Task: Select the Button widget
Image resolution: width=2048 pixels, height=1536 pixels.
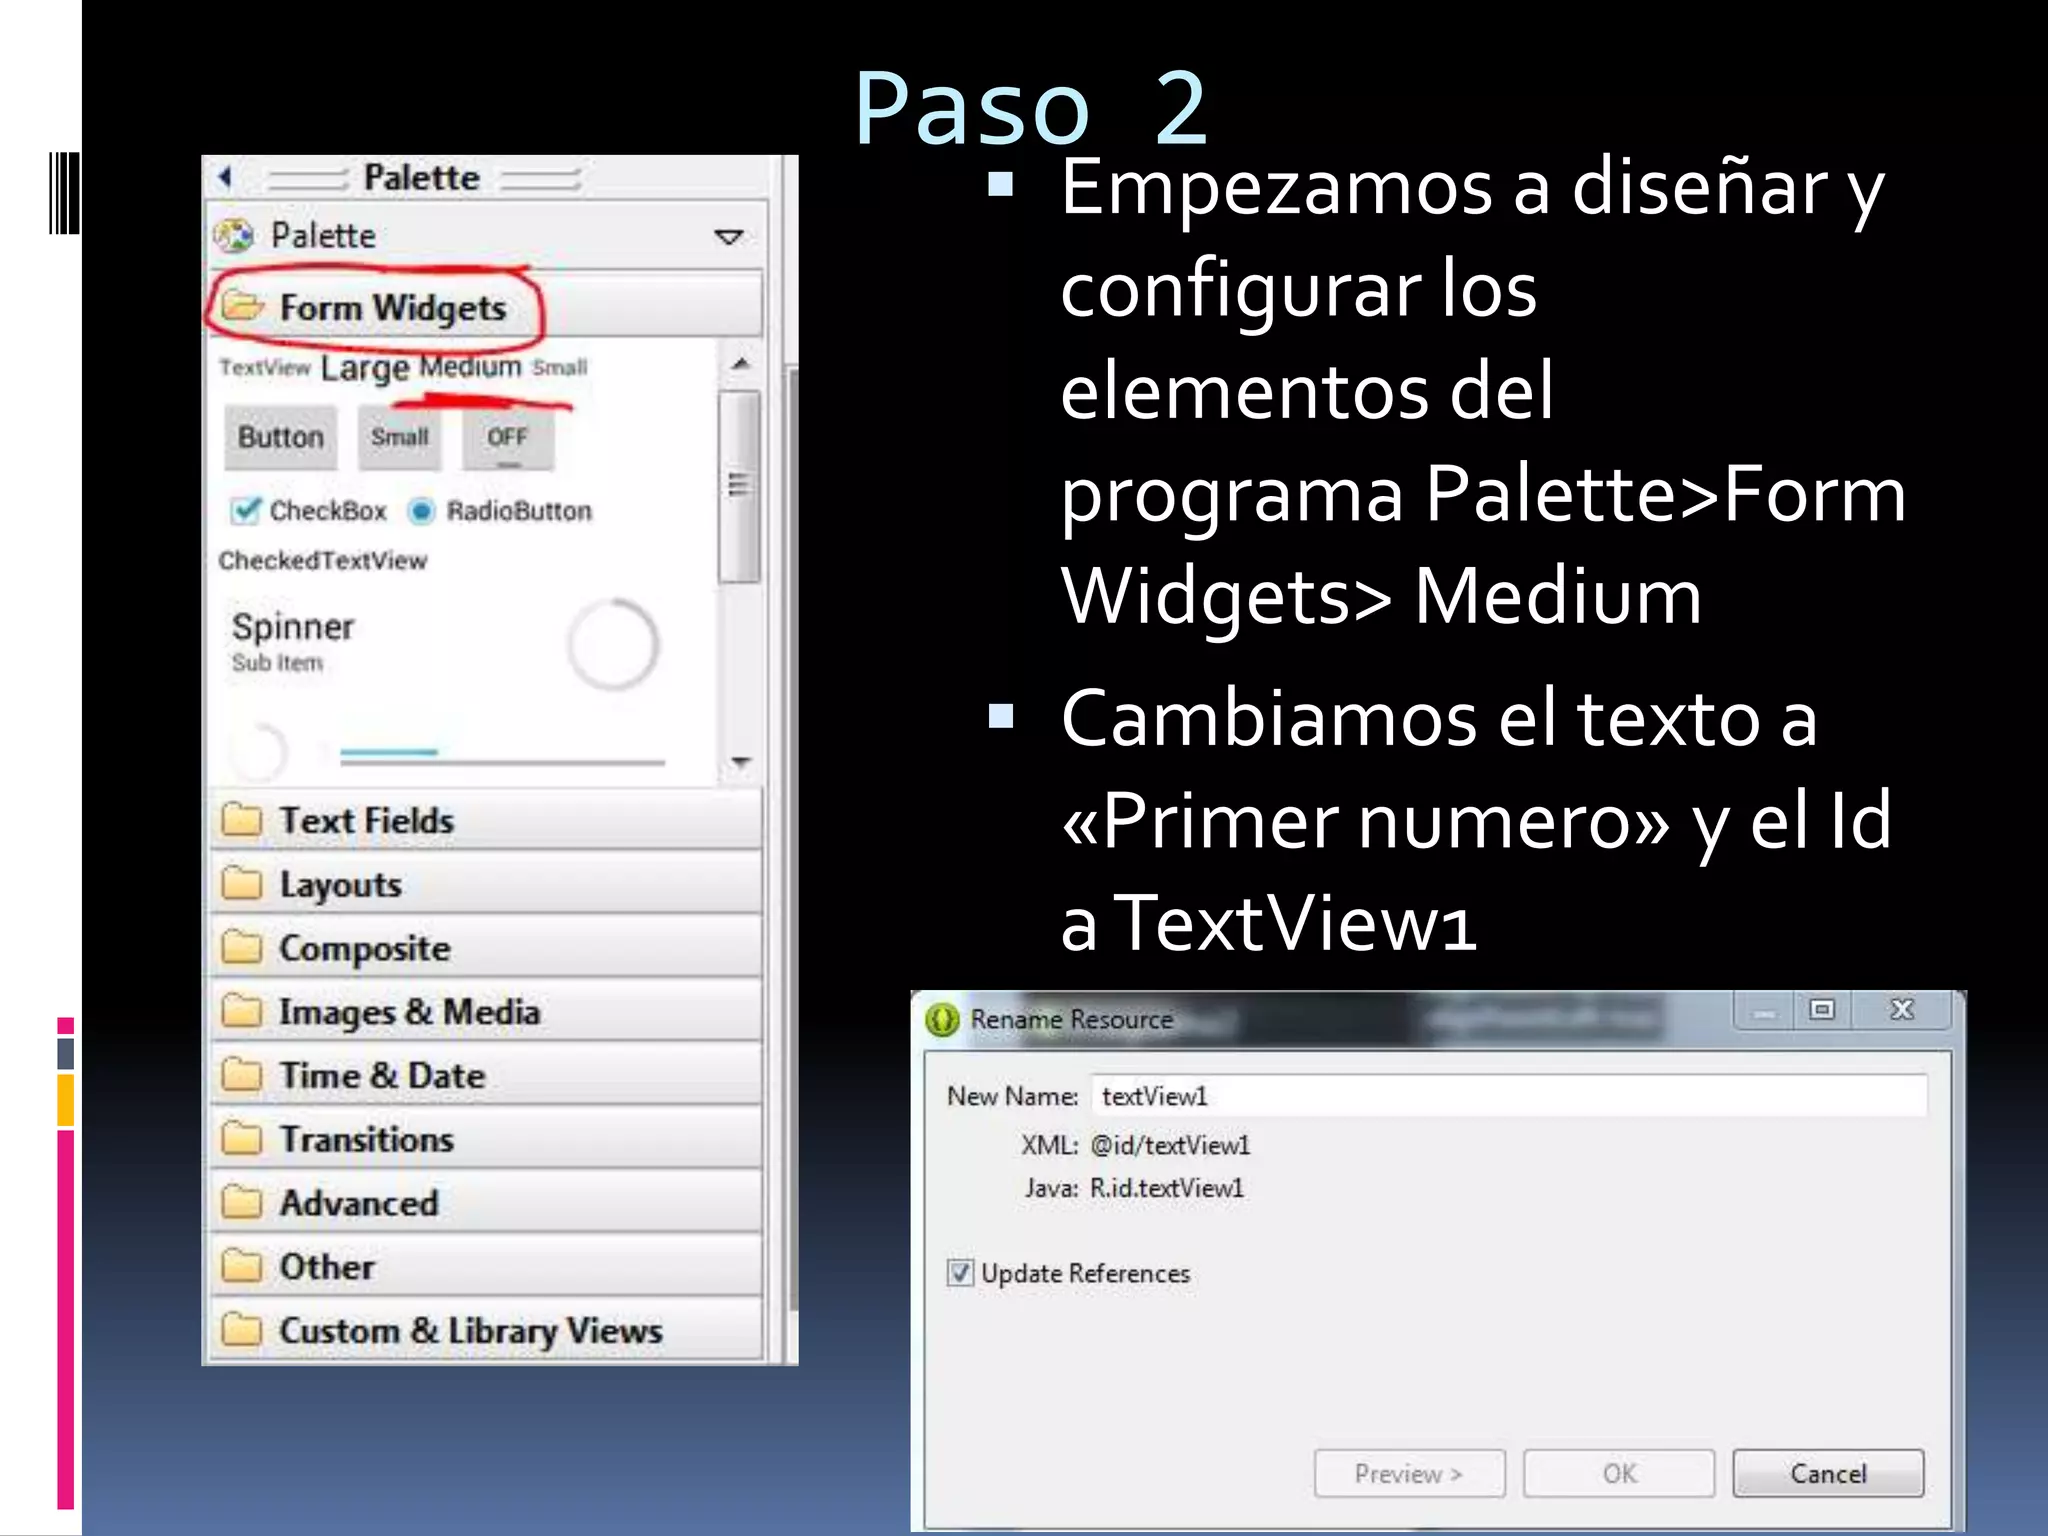Action: [281, 437]
